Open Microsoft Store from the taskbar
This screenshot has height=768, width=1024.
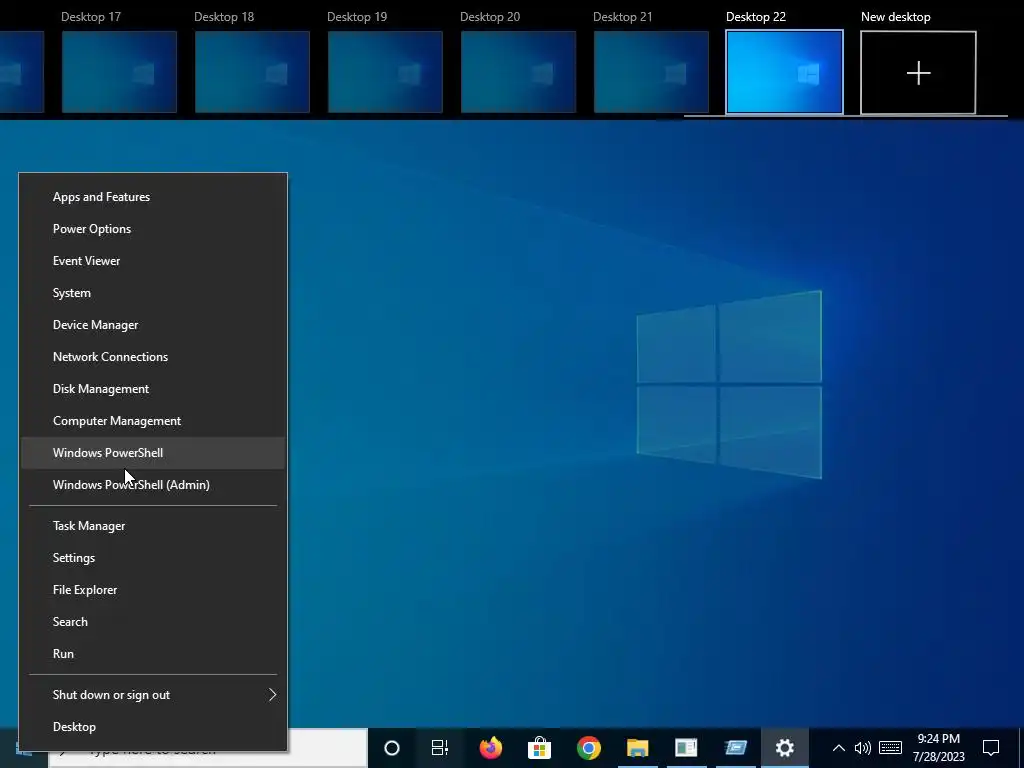[x=539, y=748]
